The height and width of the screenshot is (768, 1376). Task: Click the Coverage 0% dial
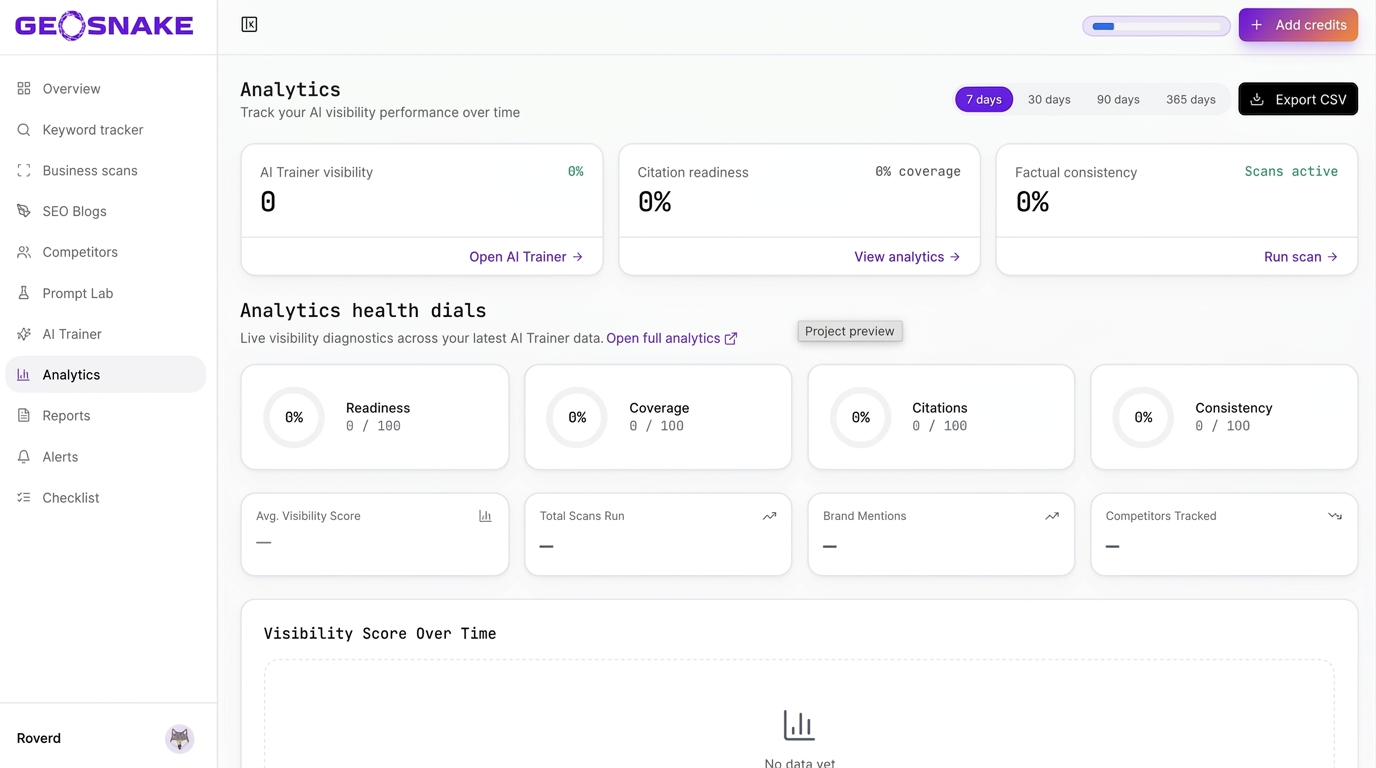pos(577,417)
